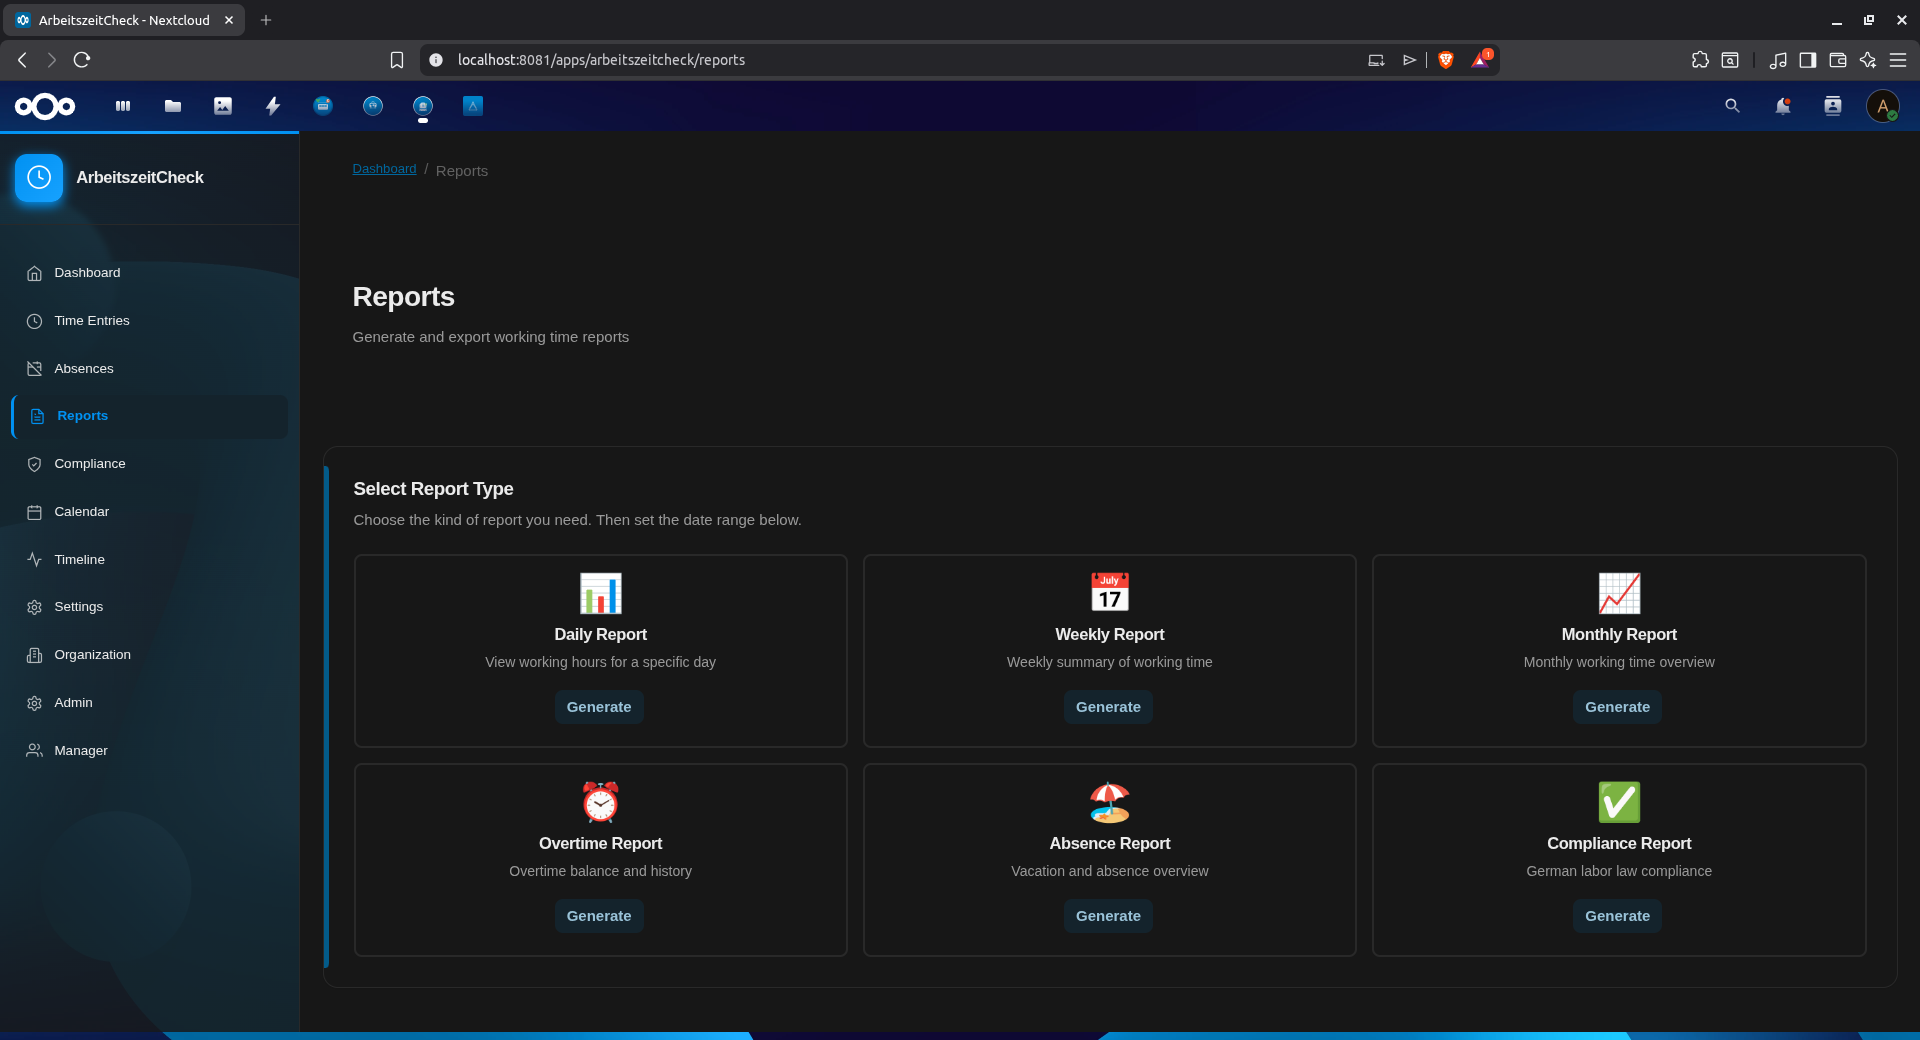Open the user avatar account menu
The width and height of the screenshot is (1920, 1040).
coord(1884,106)
